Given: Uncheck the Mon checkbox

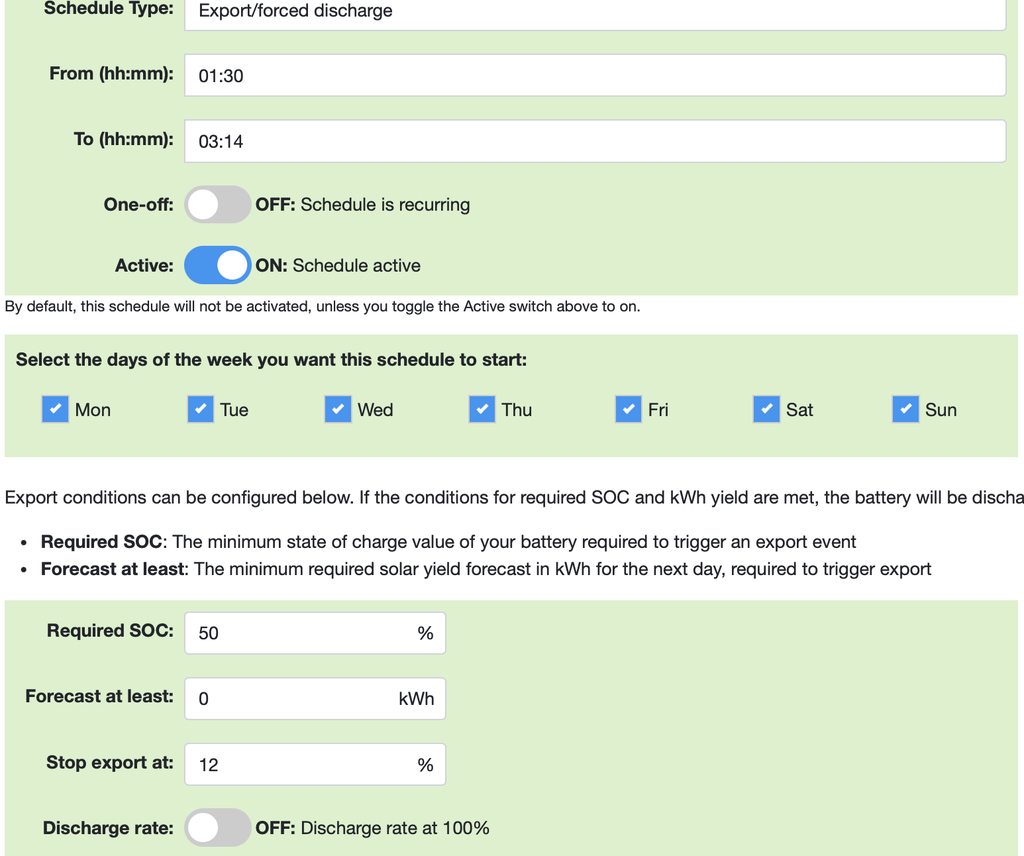Looking at the screenshot, I should coord(55,409).
